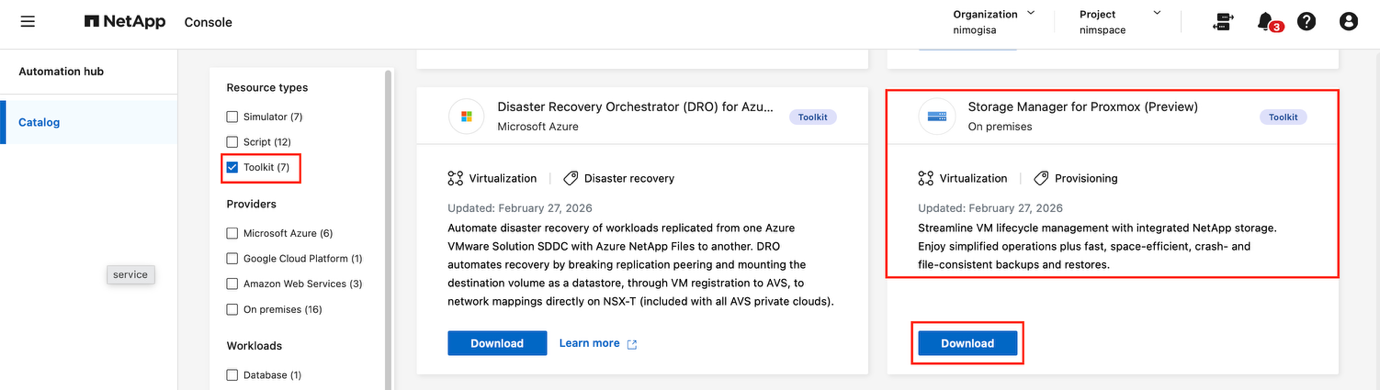
Task: Click the Provisioning tag icon
Action: pyautogui.click(x=1041, y=178)
